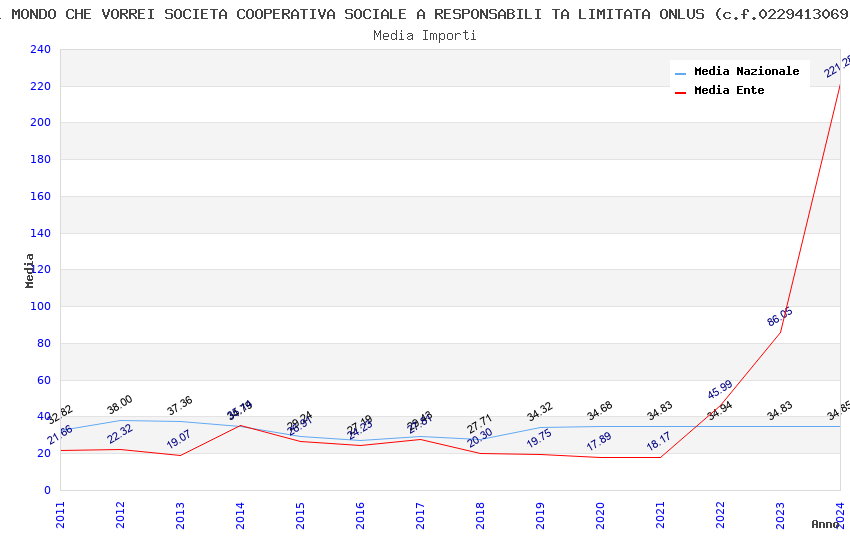Click the 2011 year label on x-axis
This screenshot has height=550, width=850.
tap(60, 515)
